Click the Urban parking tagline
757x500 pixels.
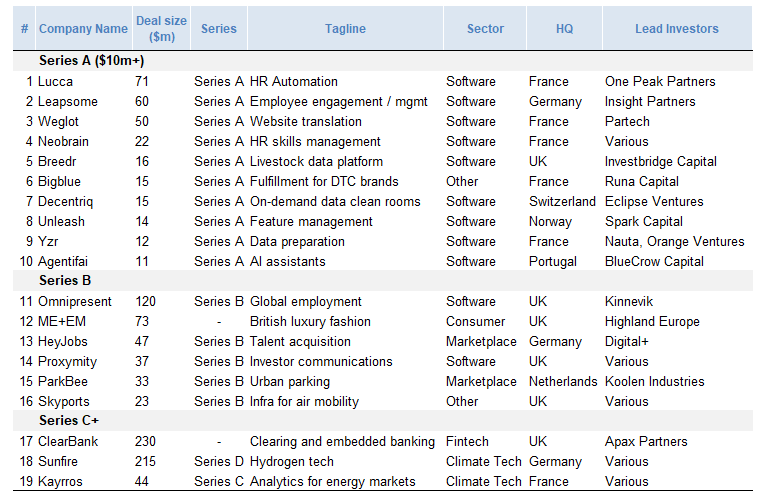(x=290, y=382)
